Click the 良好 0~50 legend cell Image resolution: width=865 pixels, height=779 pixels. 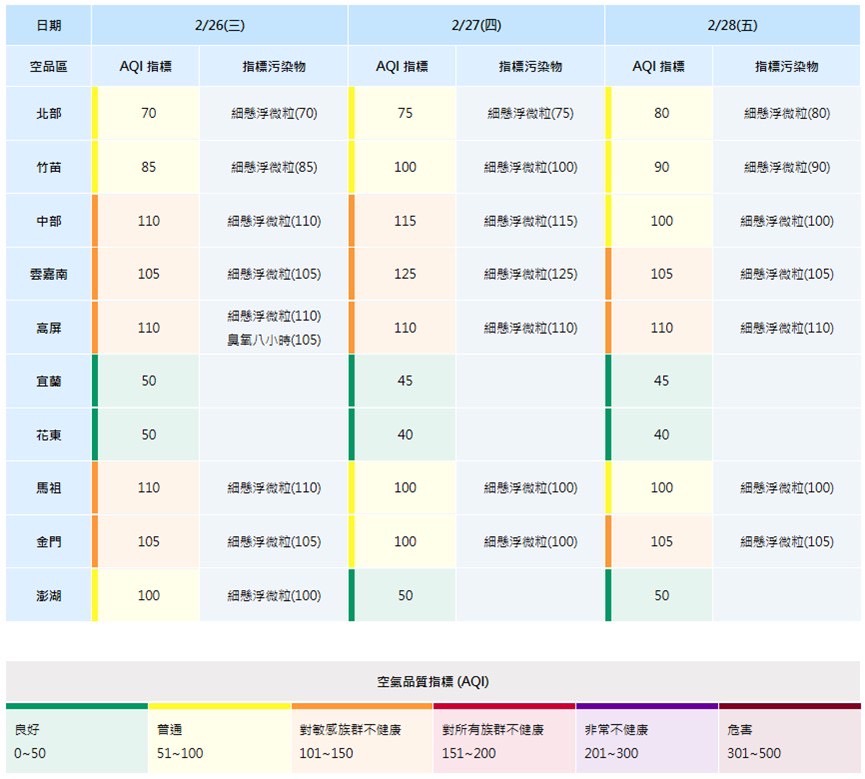pyautogui.click(x=77, y=738)
